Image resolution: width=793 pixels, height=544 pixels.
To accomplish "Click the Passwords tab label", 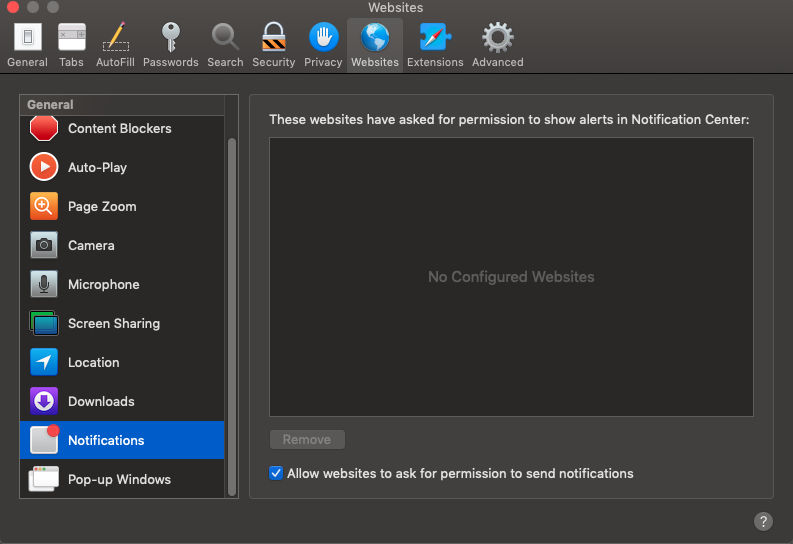I will [x=170, y=62].
